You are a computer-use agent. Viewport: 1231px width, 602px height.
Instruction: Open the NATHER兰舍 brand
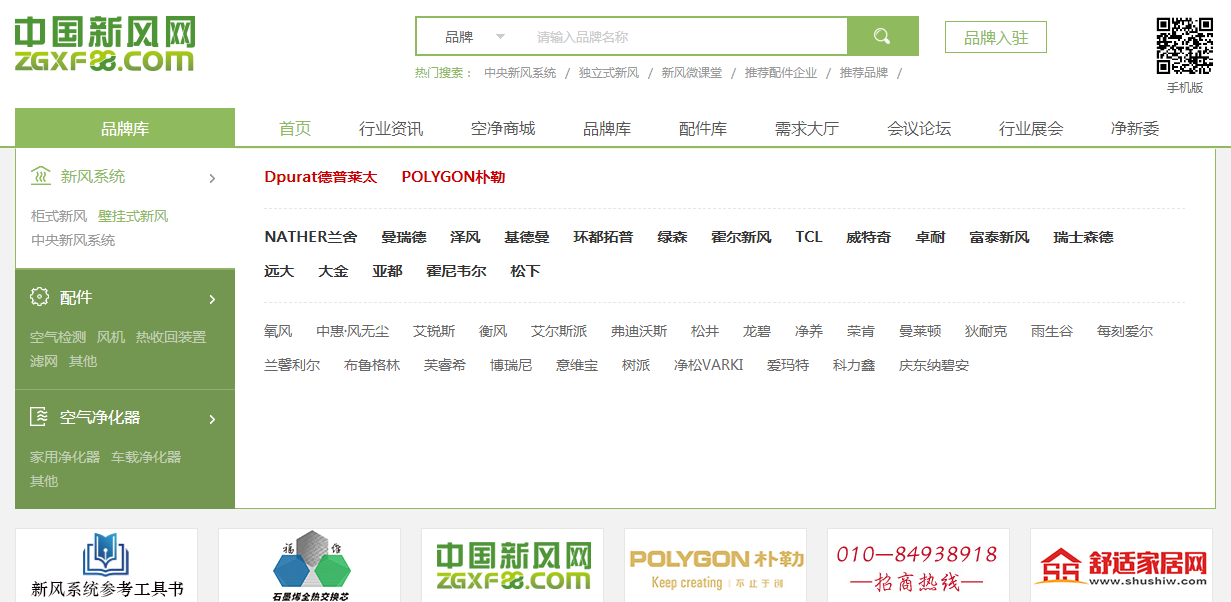311,237
